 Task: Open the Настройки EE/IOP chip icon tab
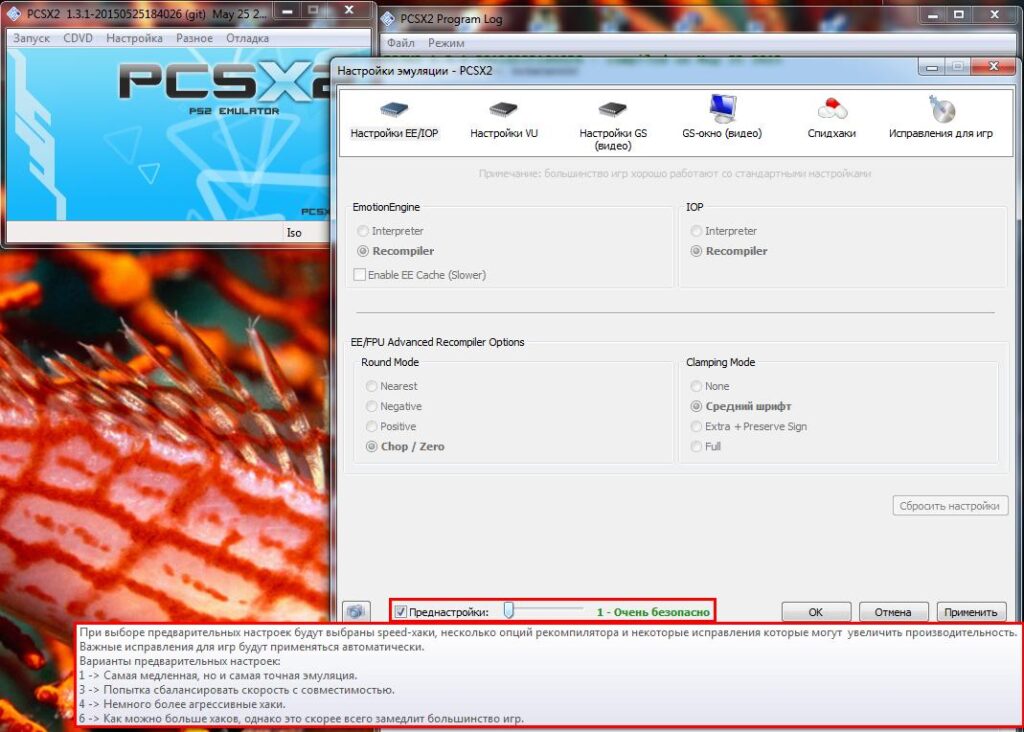[394, 110]
